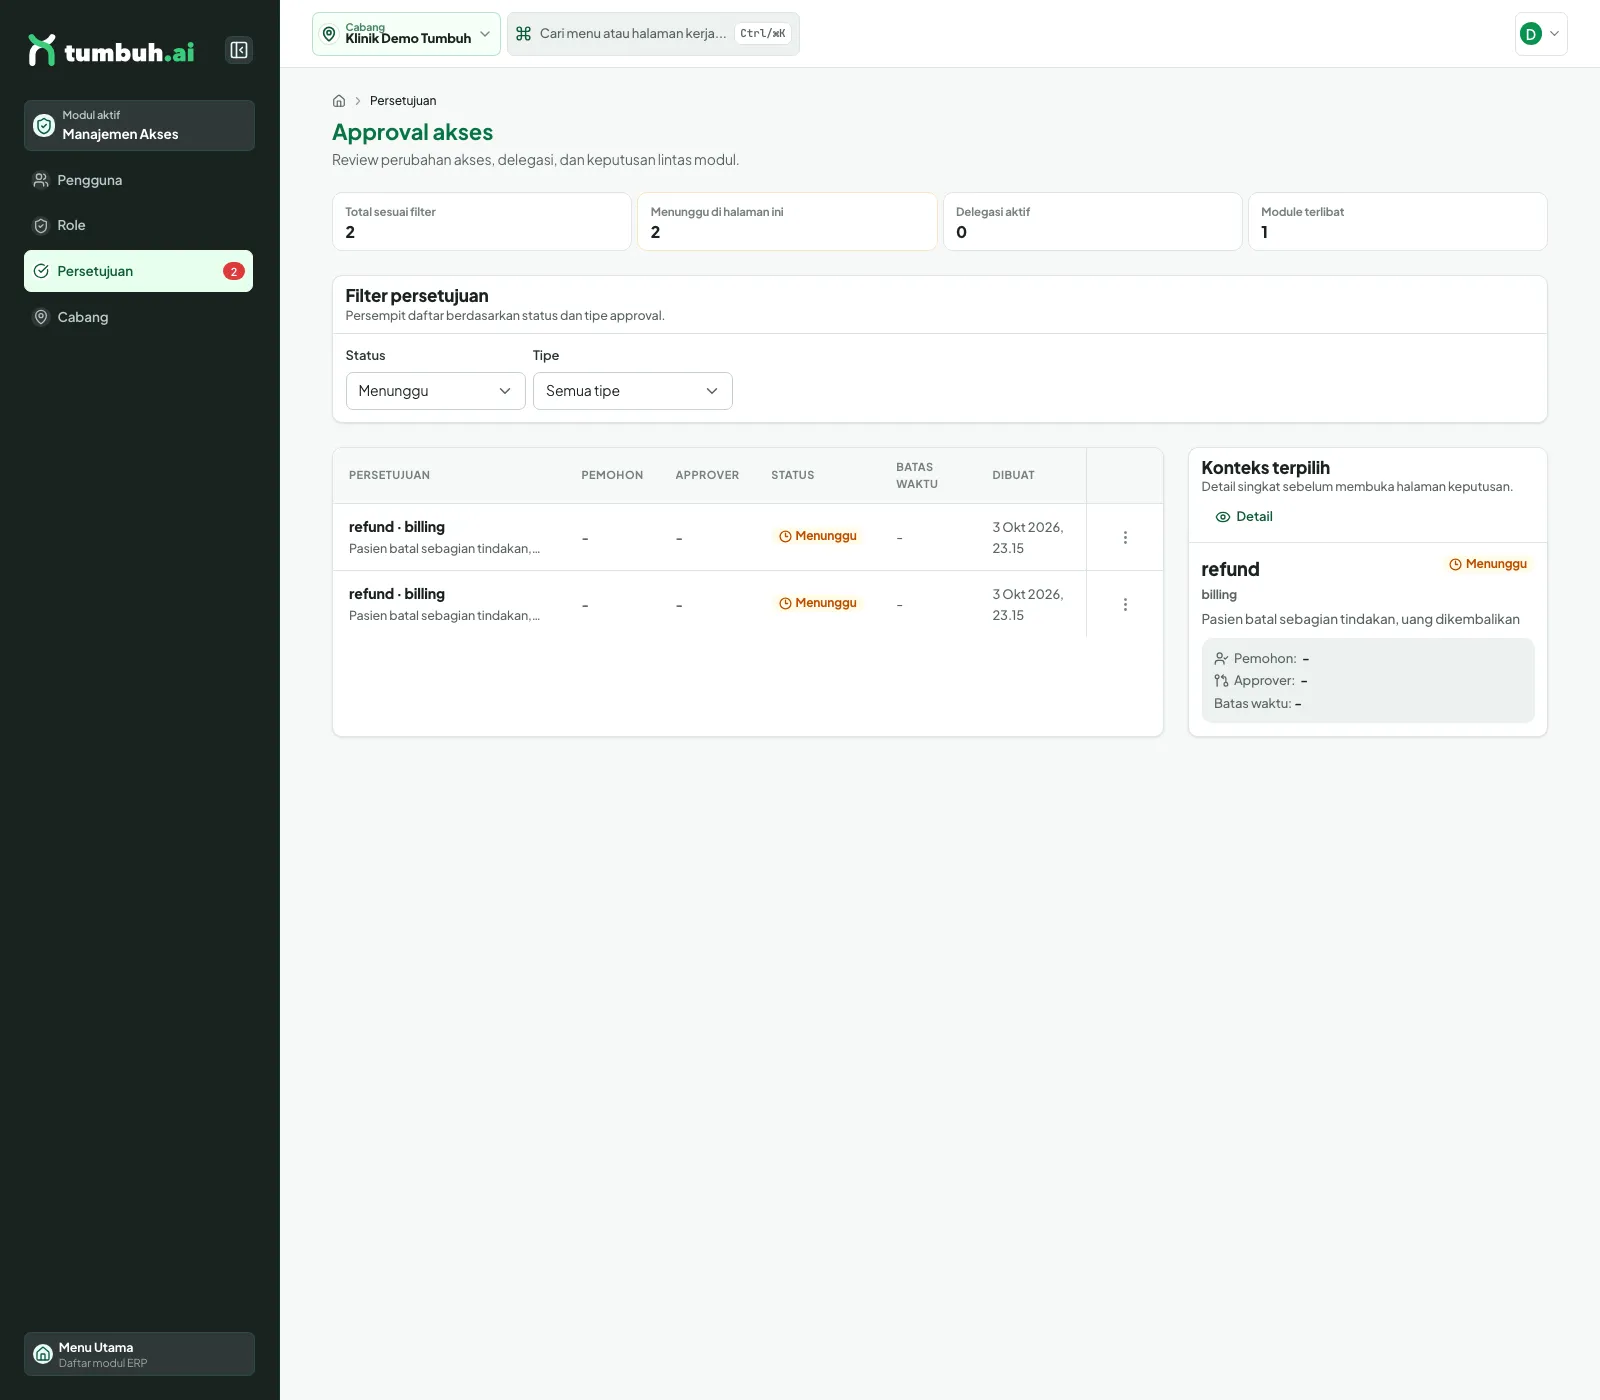The image size is (1600, 1400).
Task: Click the DIBUAT column header
Action: click(x=1013, y=475)
